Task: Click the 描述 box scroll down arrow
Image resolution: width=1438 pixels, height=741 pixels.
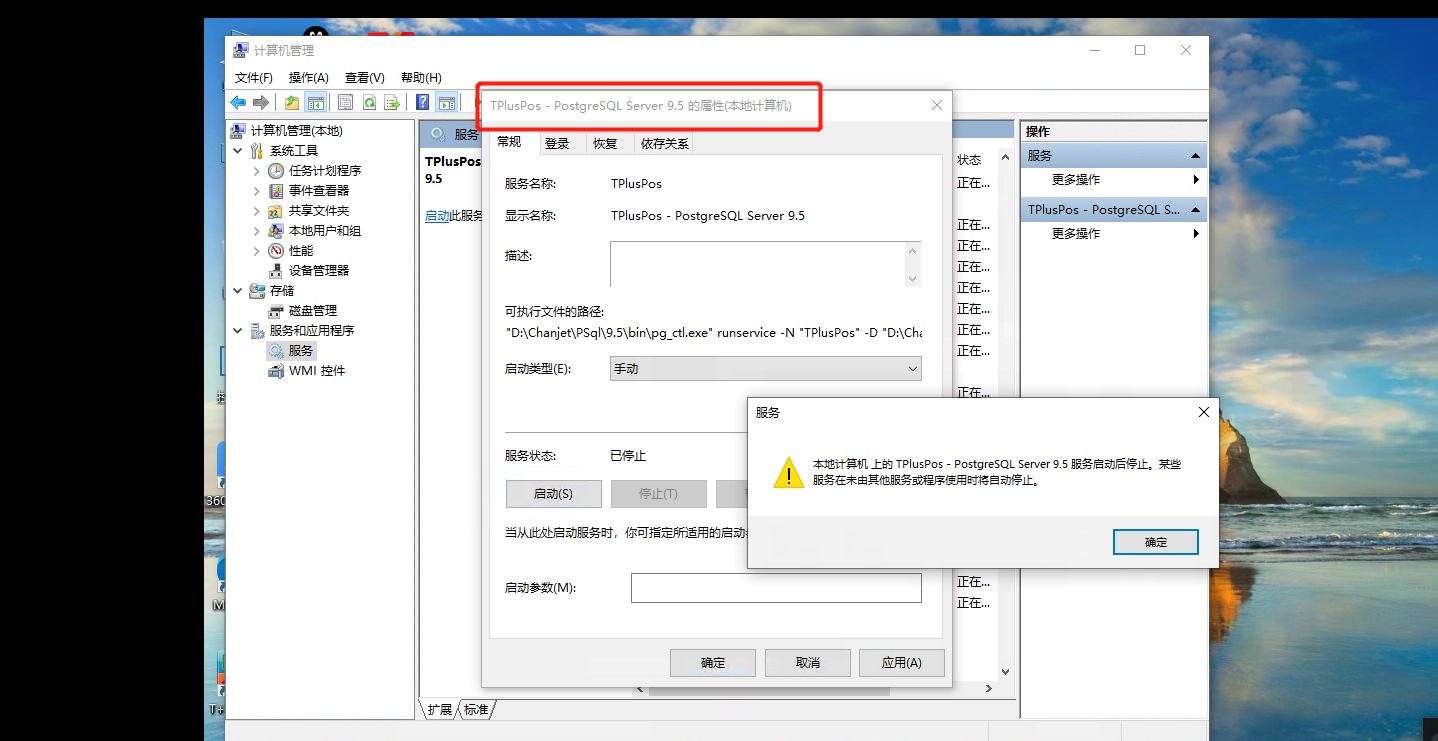Action: 912,278
